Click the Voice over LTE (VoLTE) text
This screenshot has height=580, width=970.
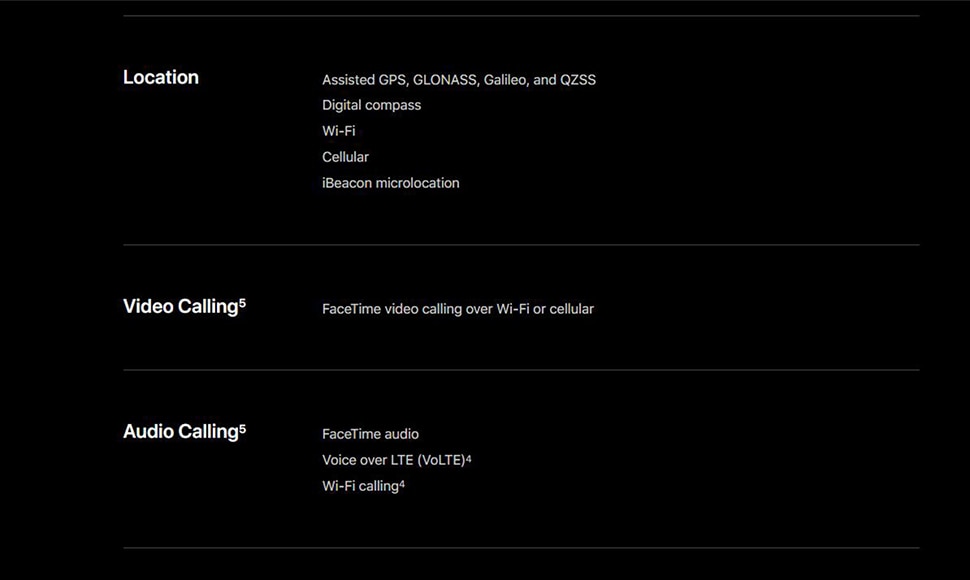point(393,461)
